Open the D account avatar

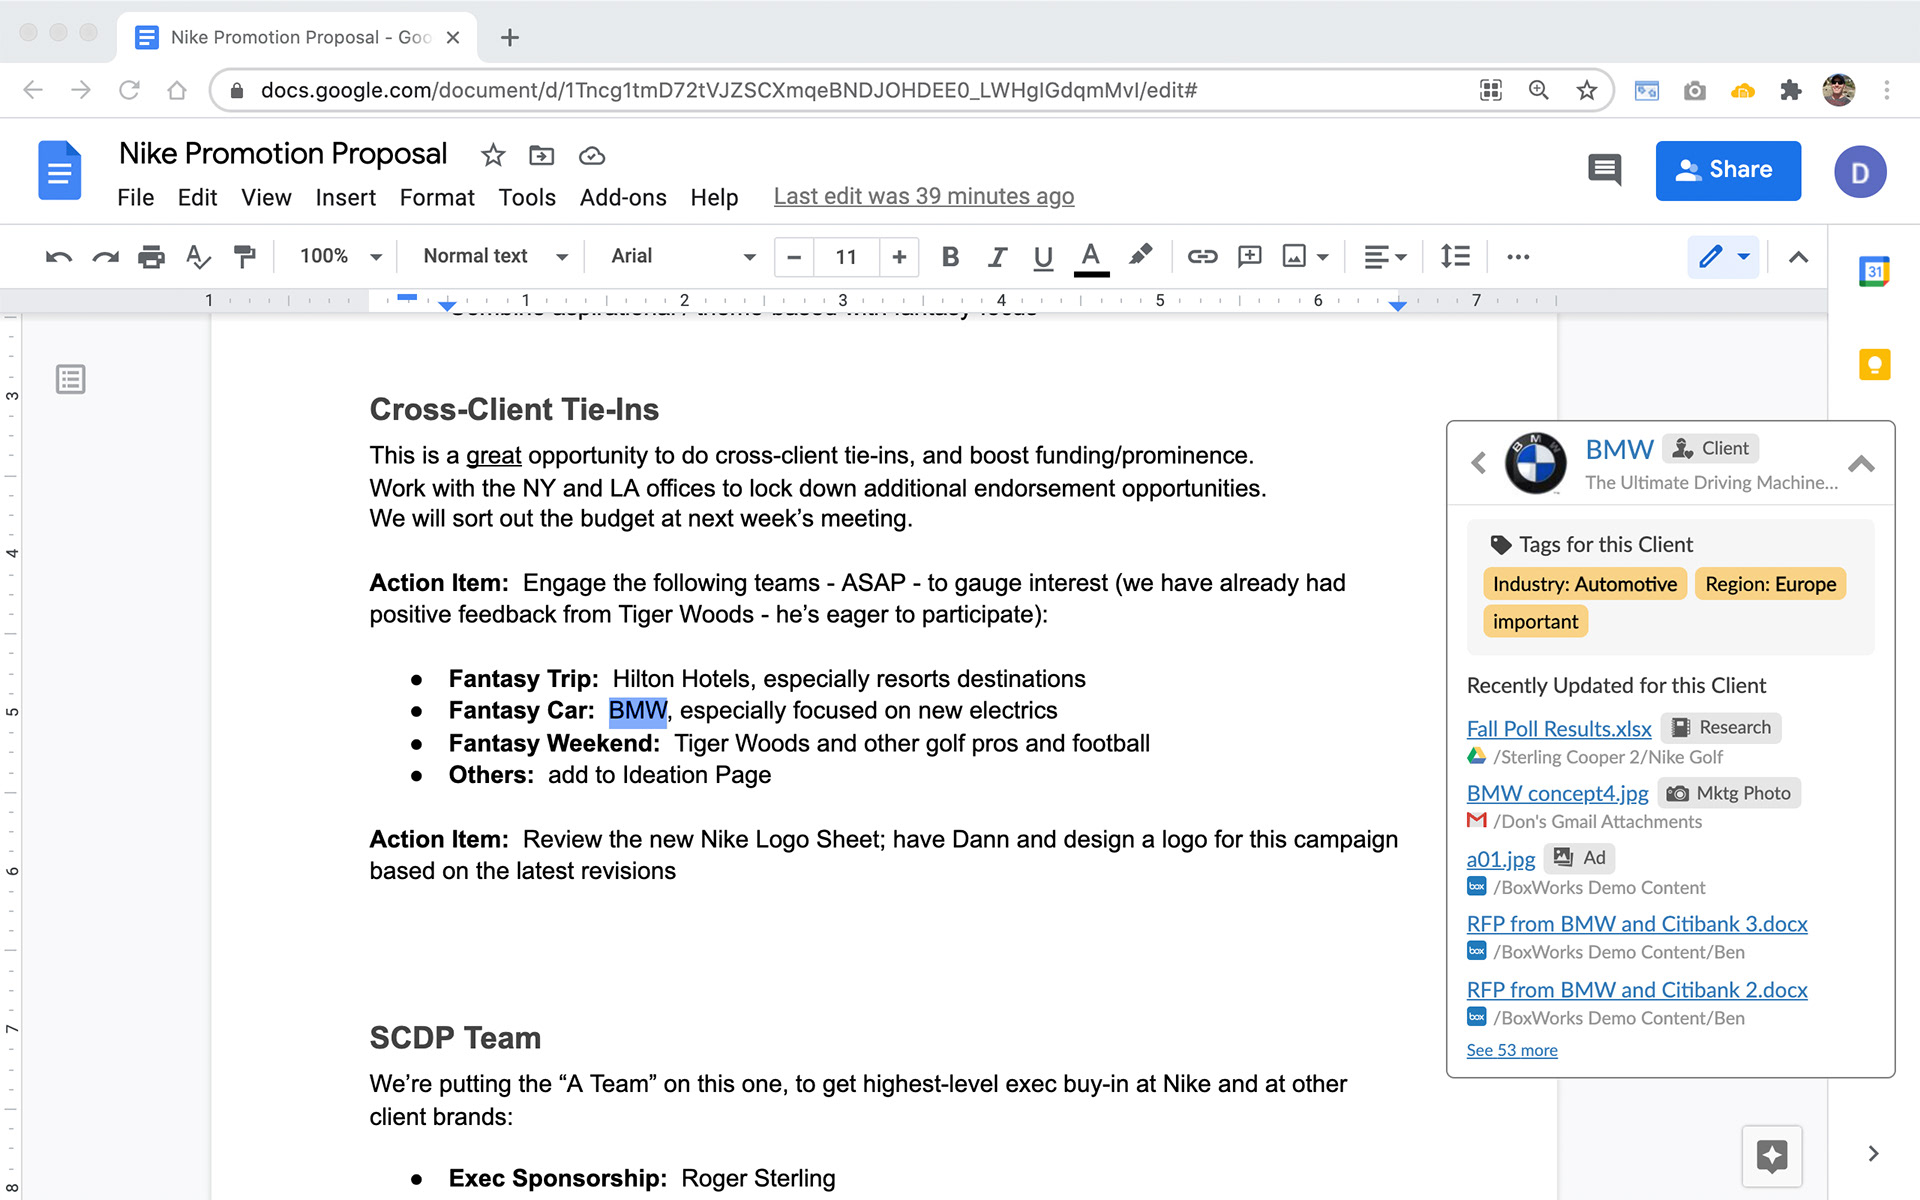(x=1860, y=172)
